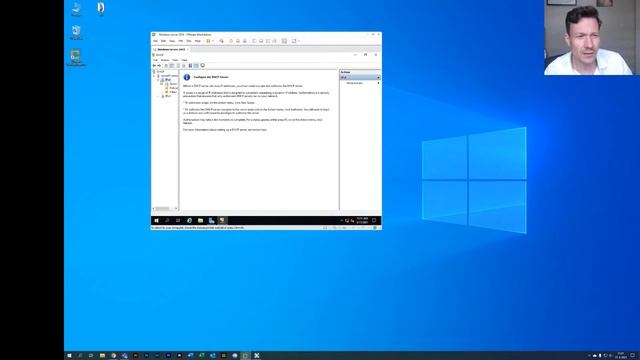The image size is (640, 360).
Task: Open Task View on the guest taskbar
Action: pos(178,220)
